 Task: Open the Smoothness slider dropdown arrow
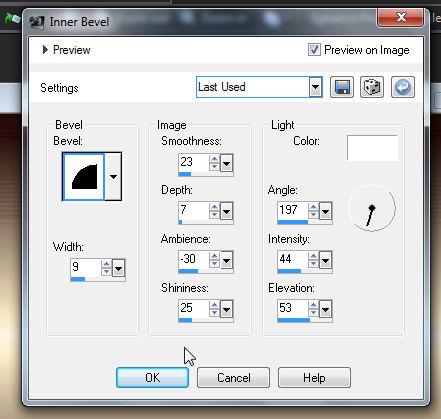227,163
